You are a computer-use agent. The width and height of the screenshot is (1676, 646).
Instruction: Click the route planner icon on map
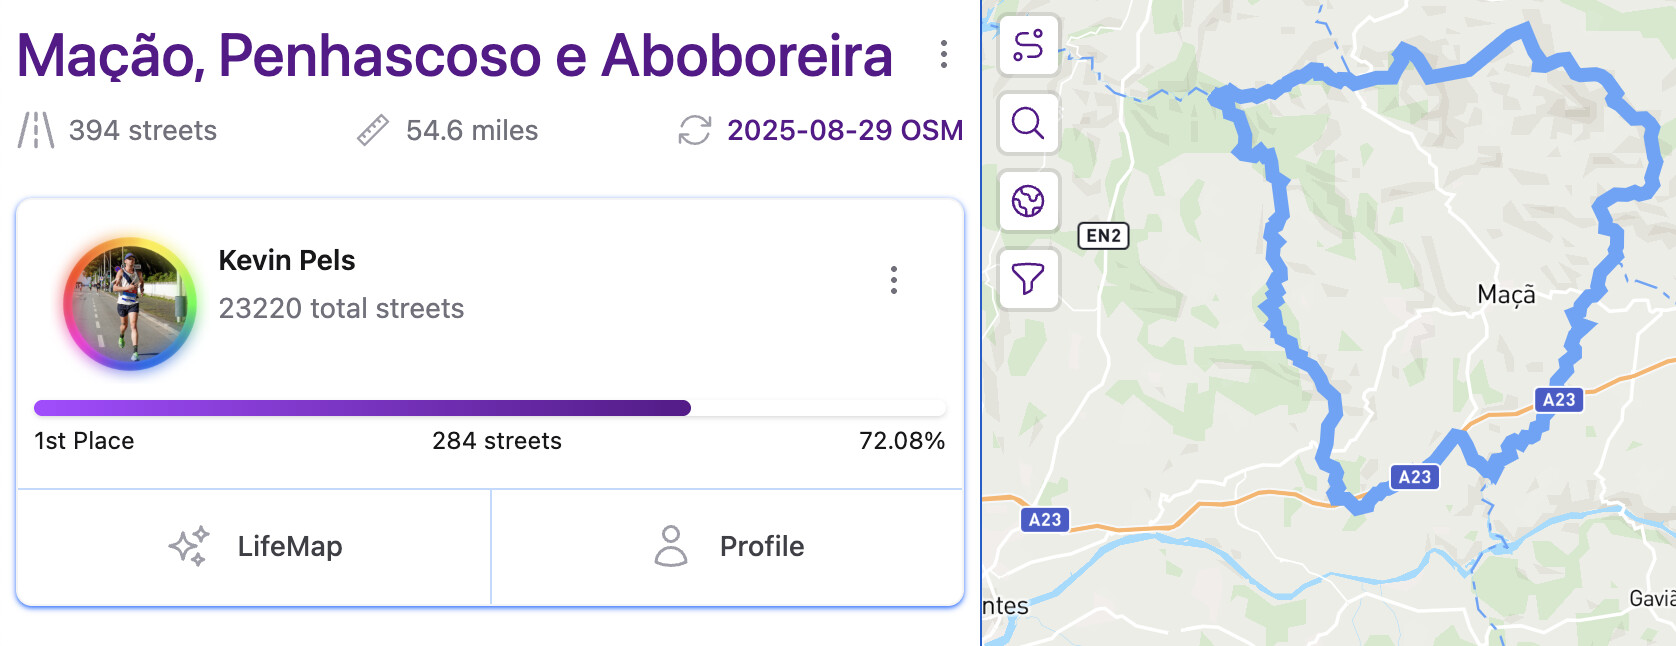[1028, 46]
